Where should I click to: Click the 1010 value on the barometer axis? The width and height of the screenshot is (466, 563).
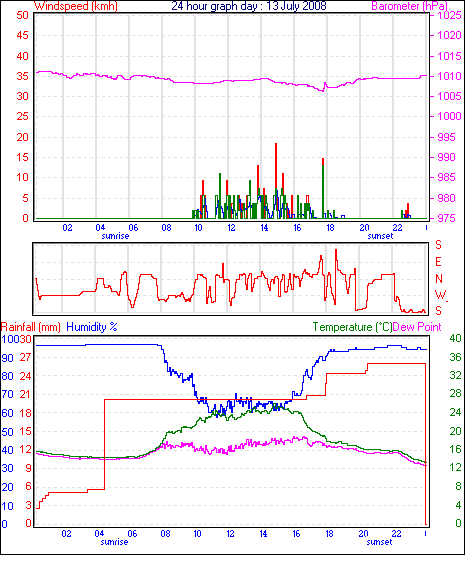point(449,76)
